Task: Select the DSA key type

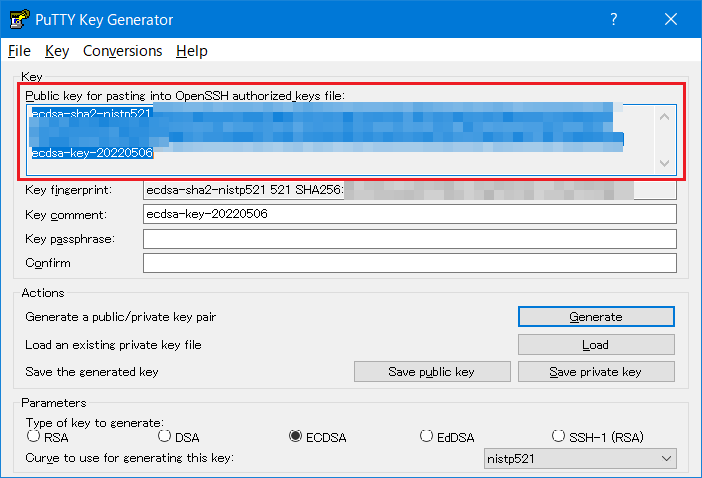Action: (x=165, y=436)
